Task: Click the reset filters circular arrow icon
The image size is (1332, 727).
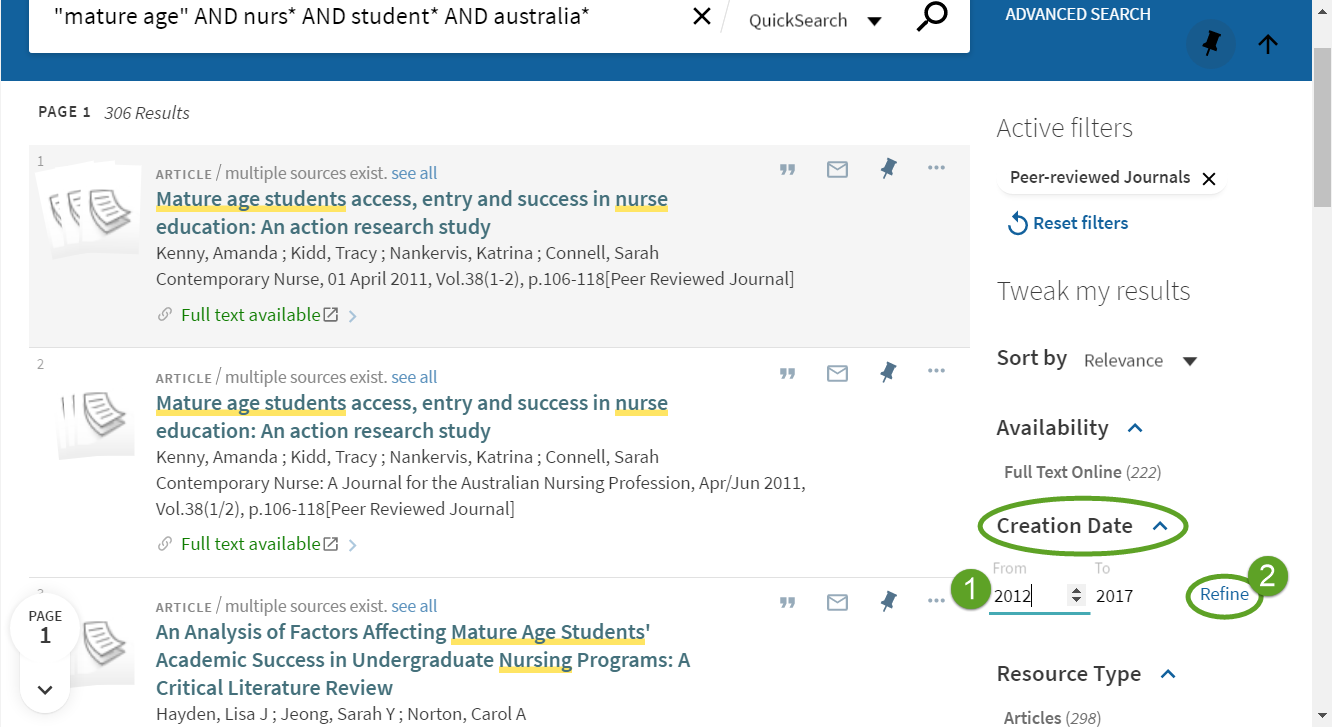Action: tap(1017, 223)
